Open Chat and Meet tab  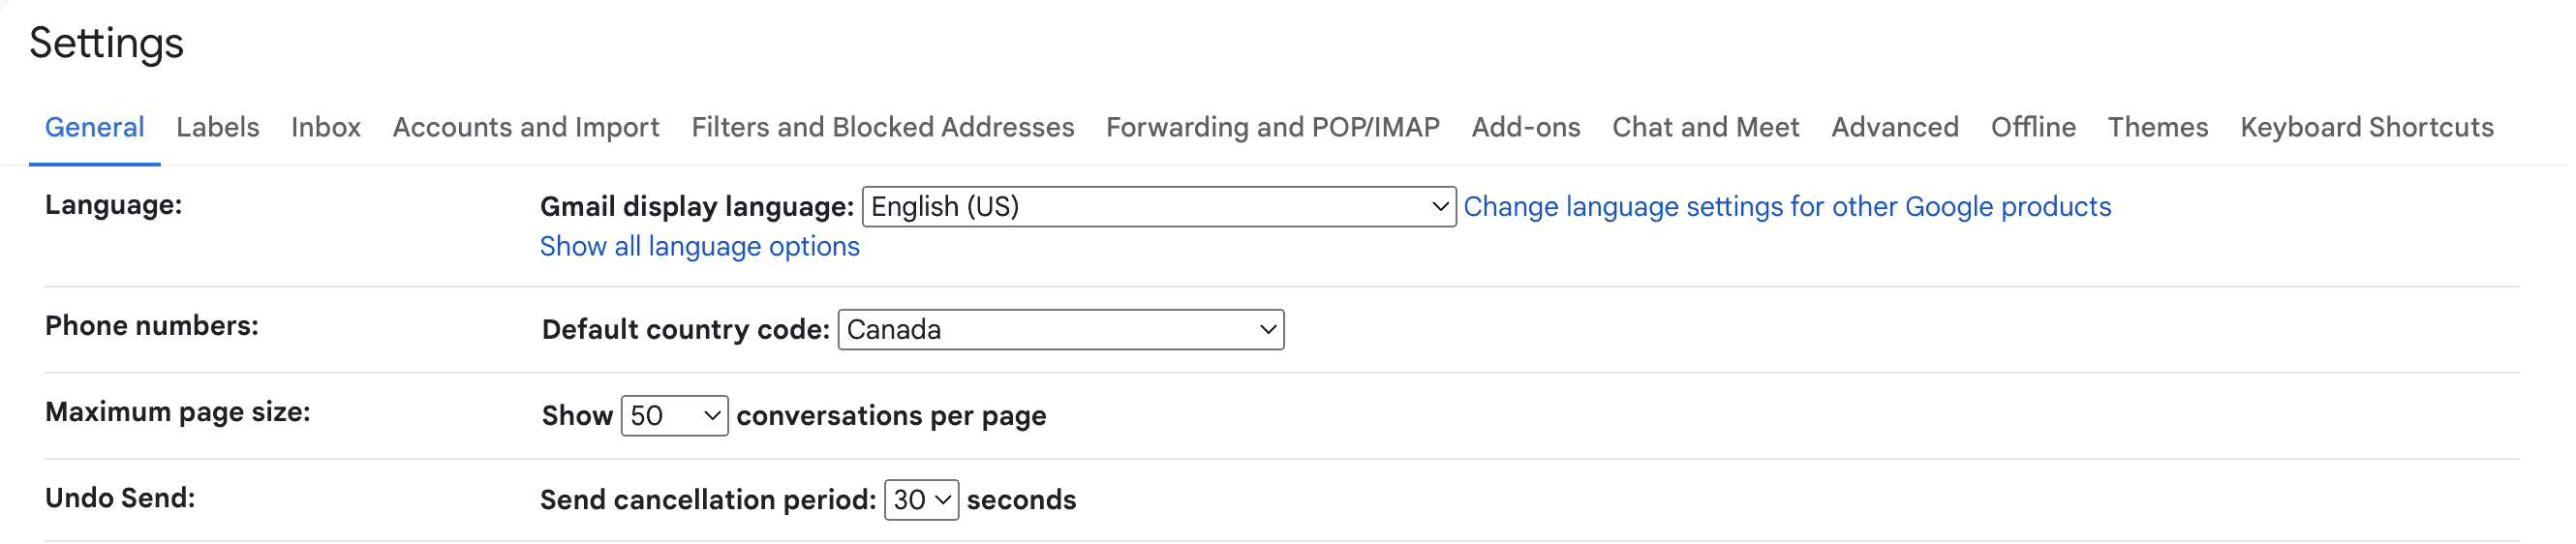click(x=1706, y=127)
